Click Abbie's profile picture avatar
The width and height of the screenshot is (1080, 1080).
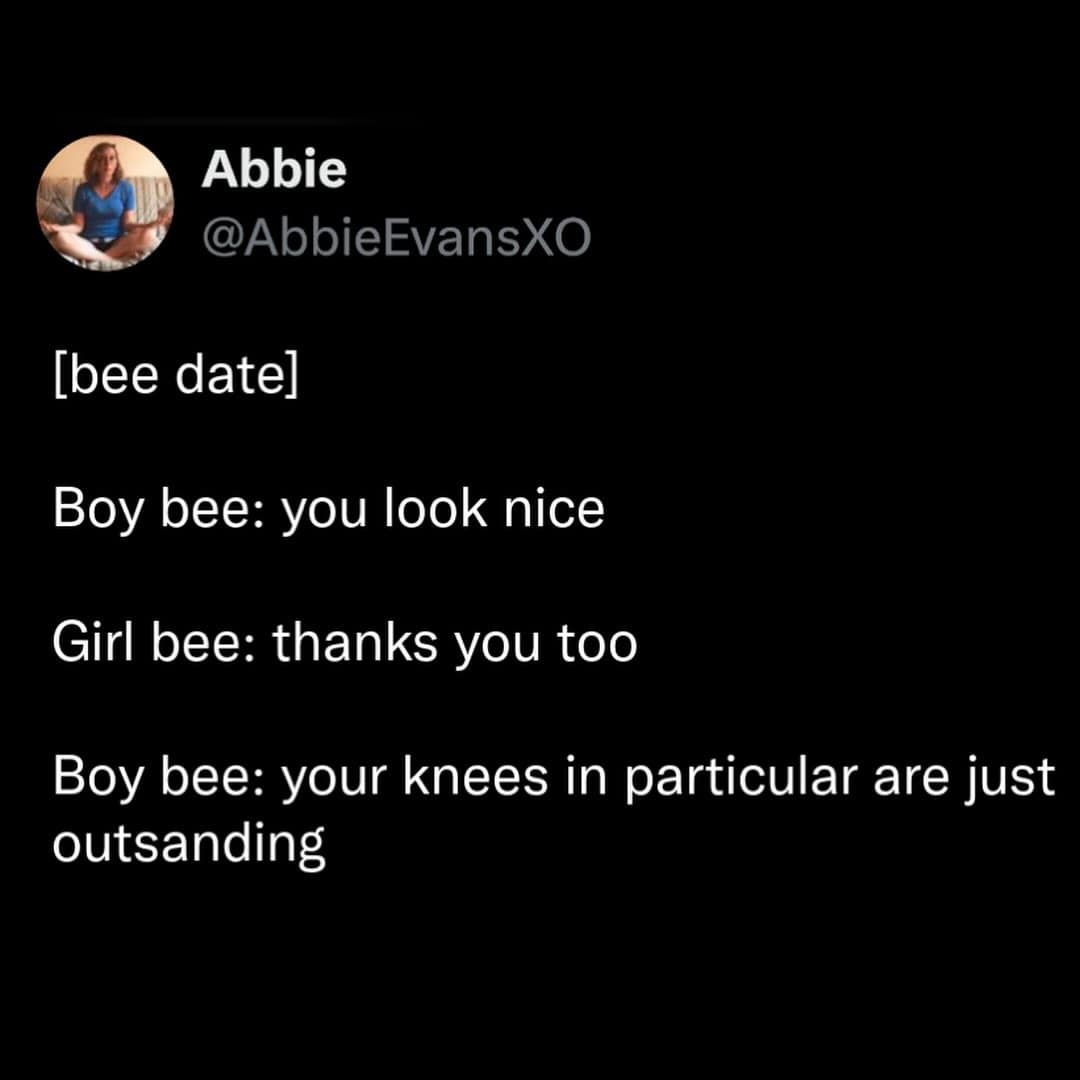(105, 203)
